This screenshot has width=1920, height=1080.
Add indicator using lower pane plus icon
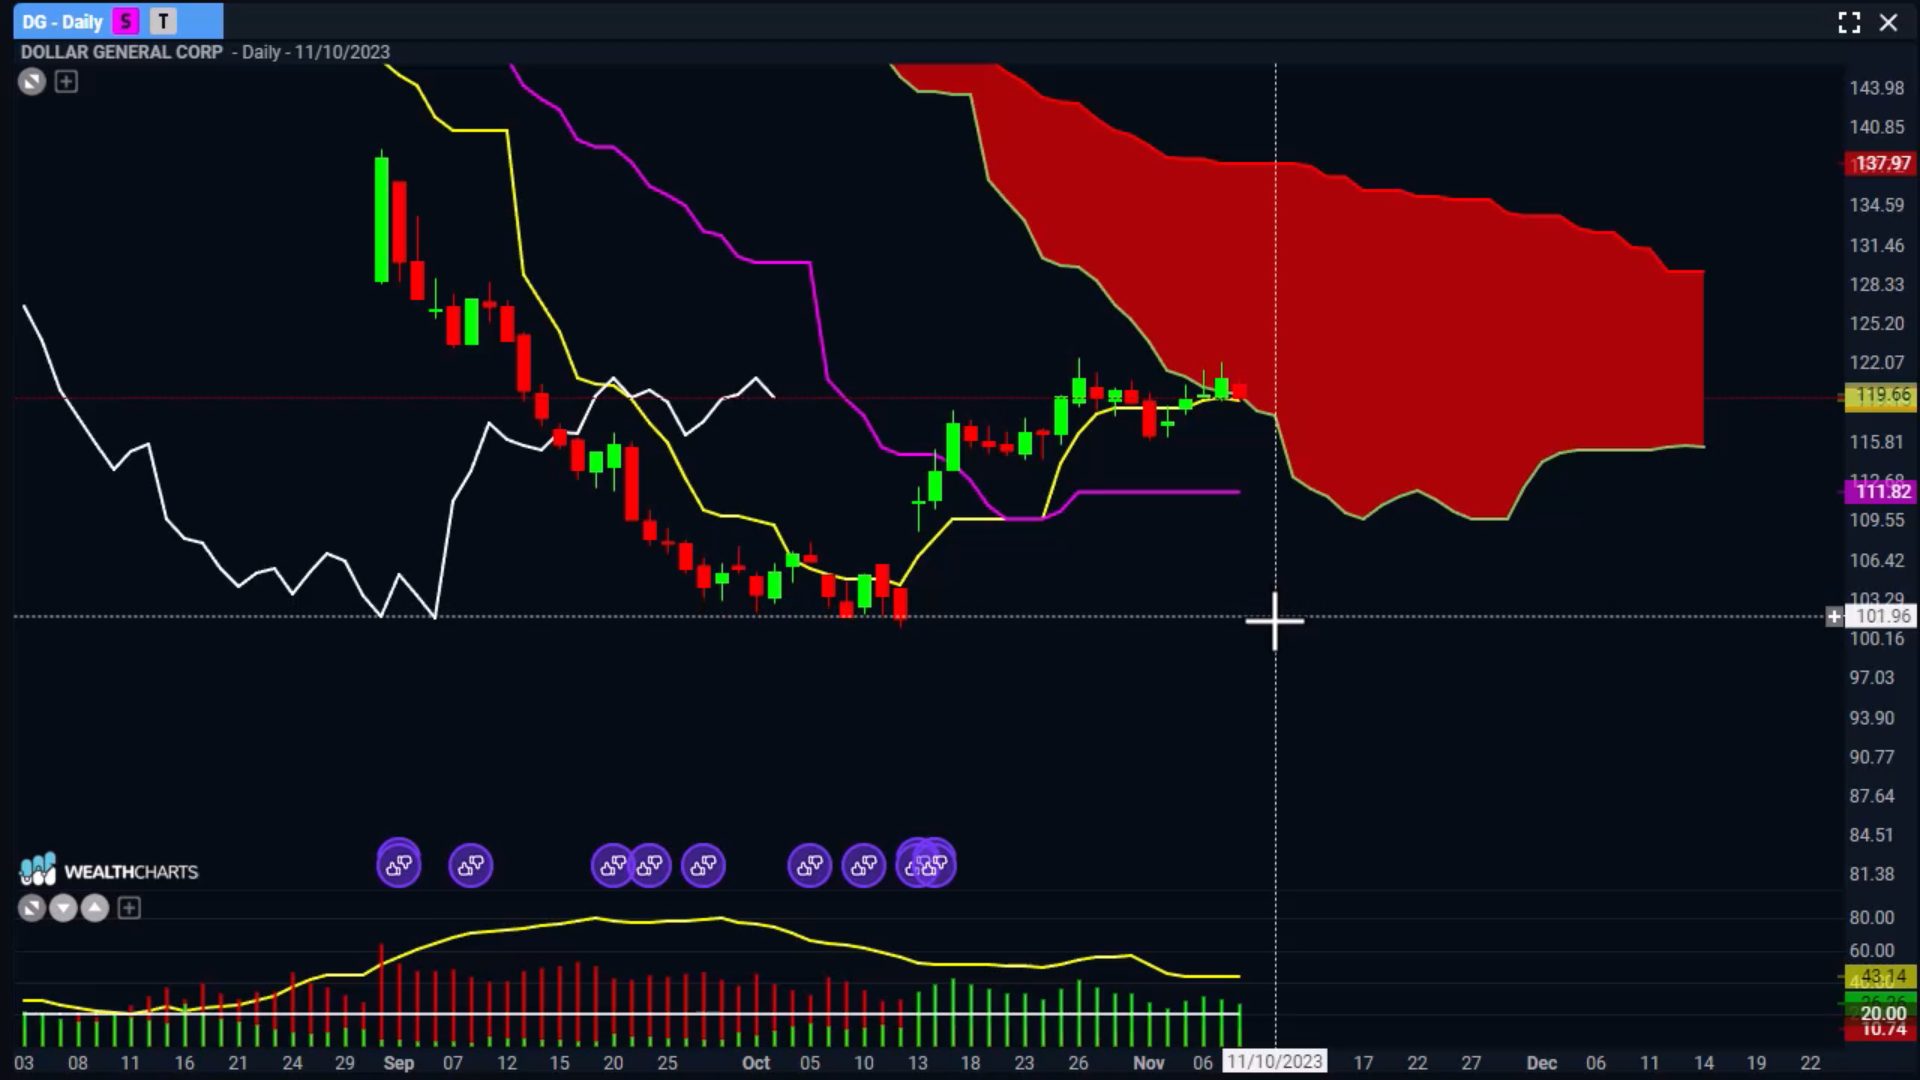(129, 908)
